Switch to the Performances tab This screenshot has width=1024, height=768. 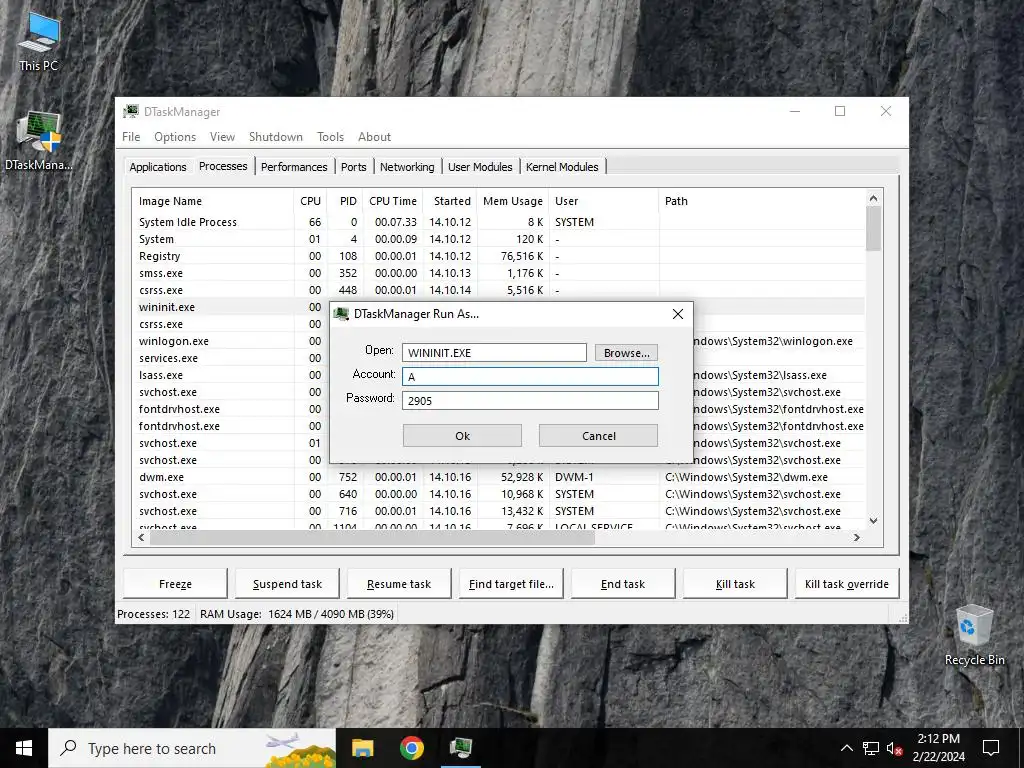(294, 167)
